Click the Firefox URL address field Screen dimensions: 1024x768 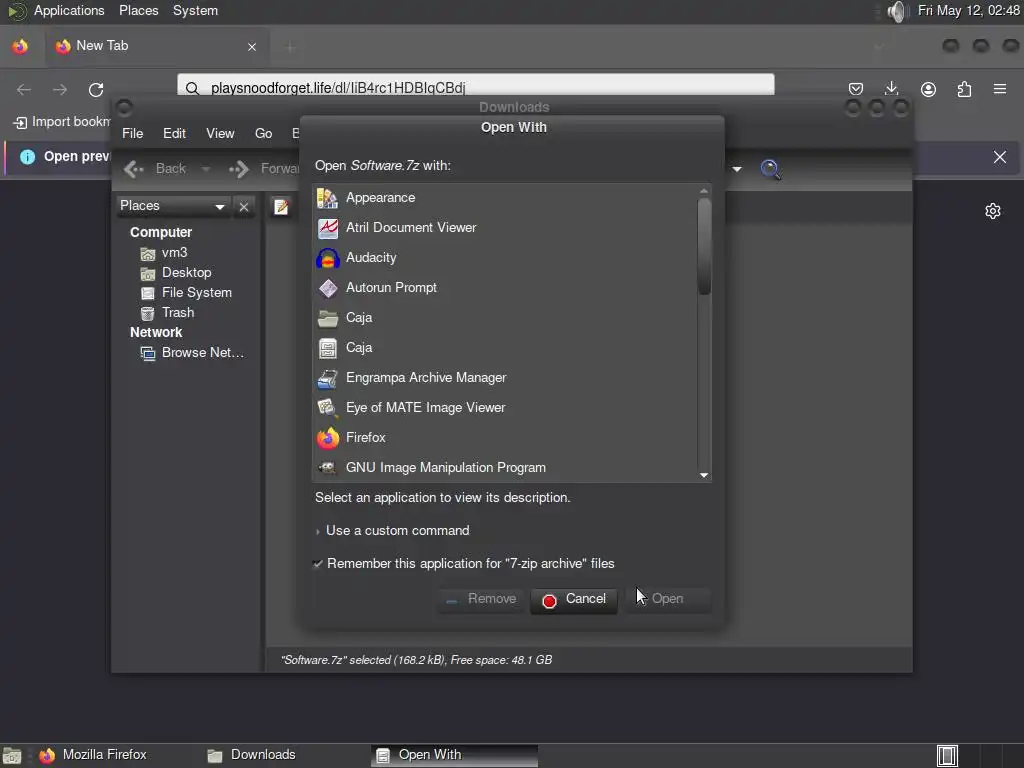click(475, 87)
